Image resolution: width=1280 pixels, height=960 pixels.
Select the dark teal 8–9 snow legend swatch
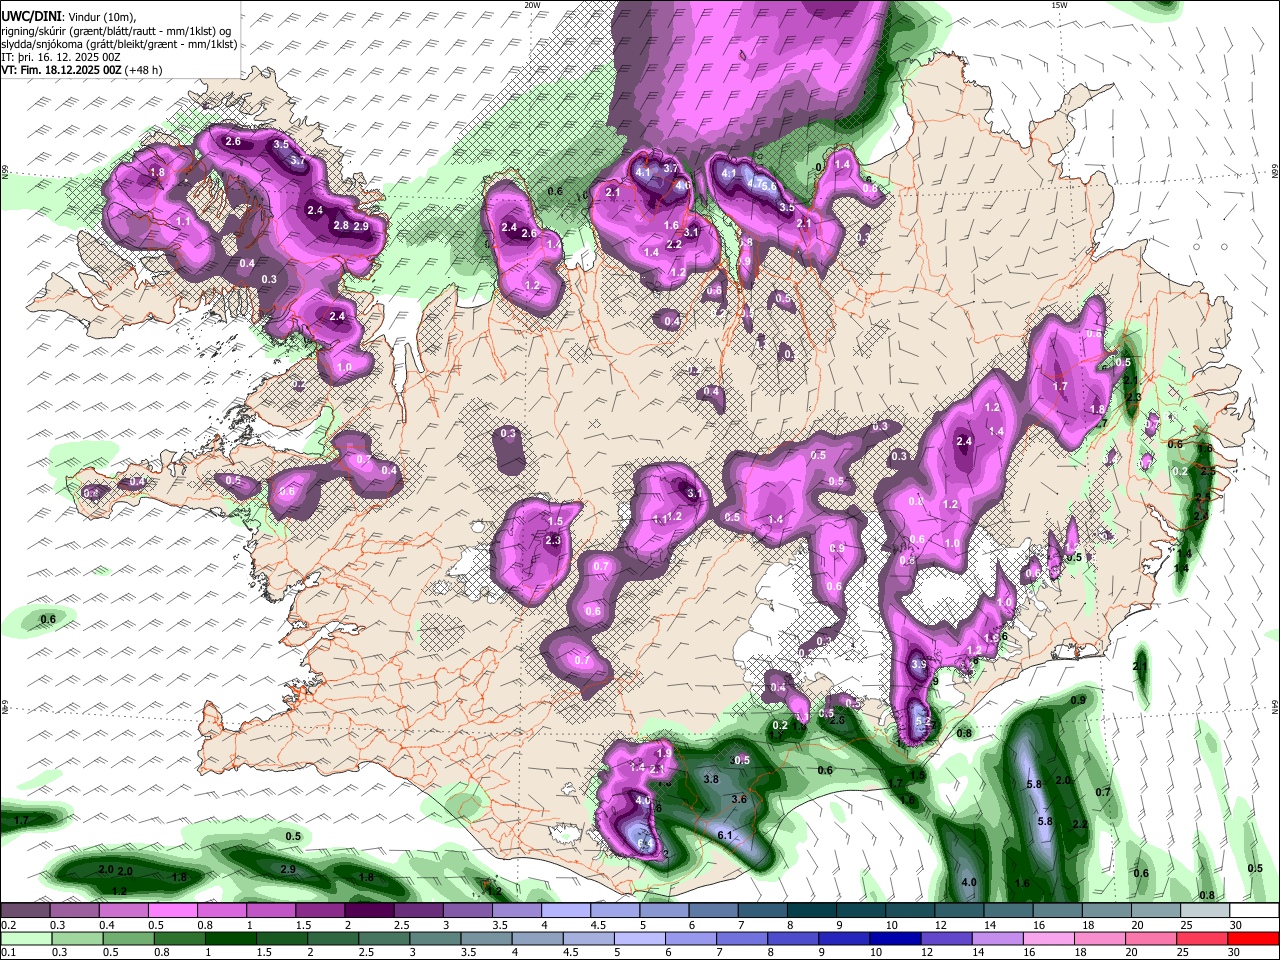coord(812,911)
